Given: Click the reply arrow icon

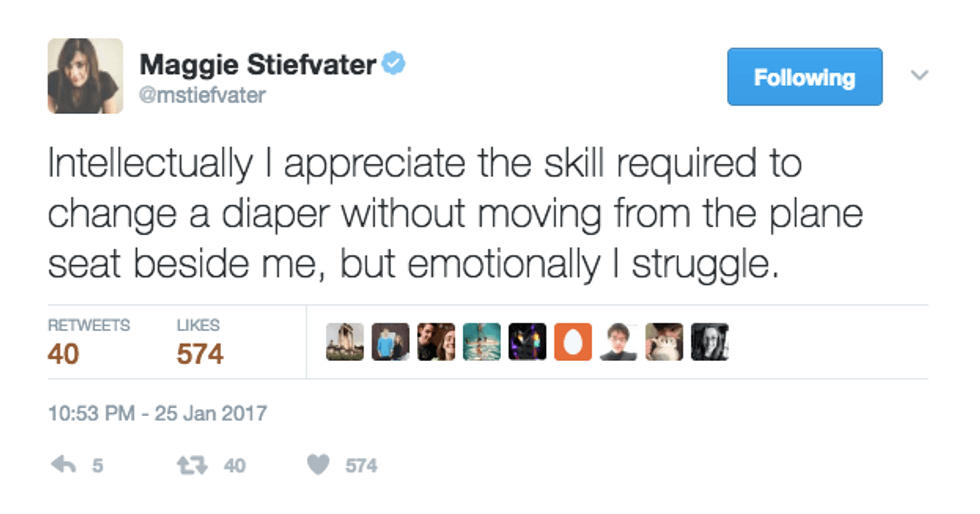Looking at the screenshot, I should coord(63,465).
